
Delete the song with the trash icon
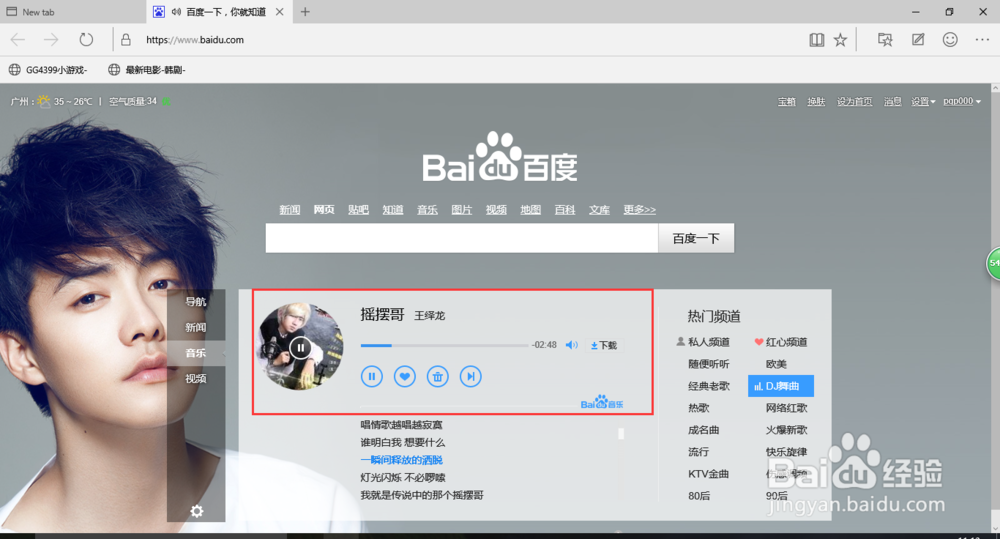pos(438,376)
